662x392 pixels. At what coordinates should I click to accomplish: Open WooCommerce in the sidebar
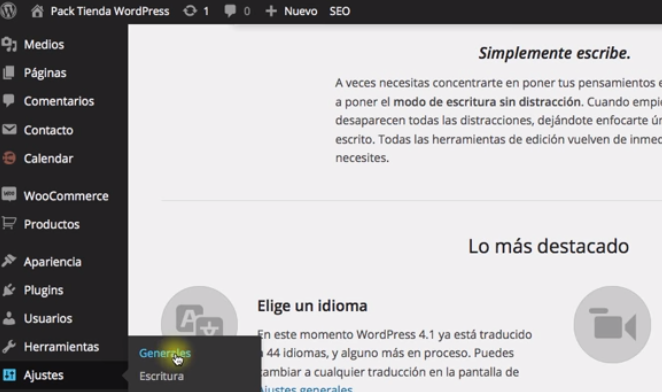[x=66, y=196]
